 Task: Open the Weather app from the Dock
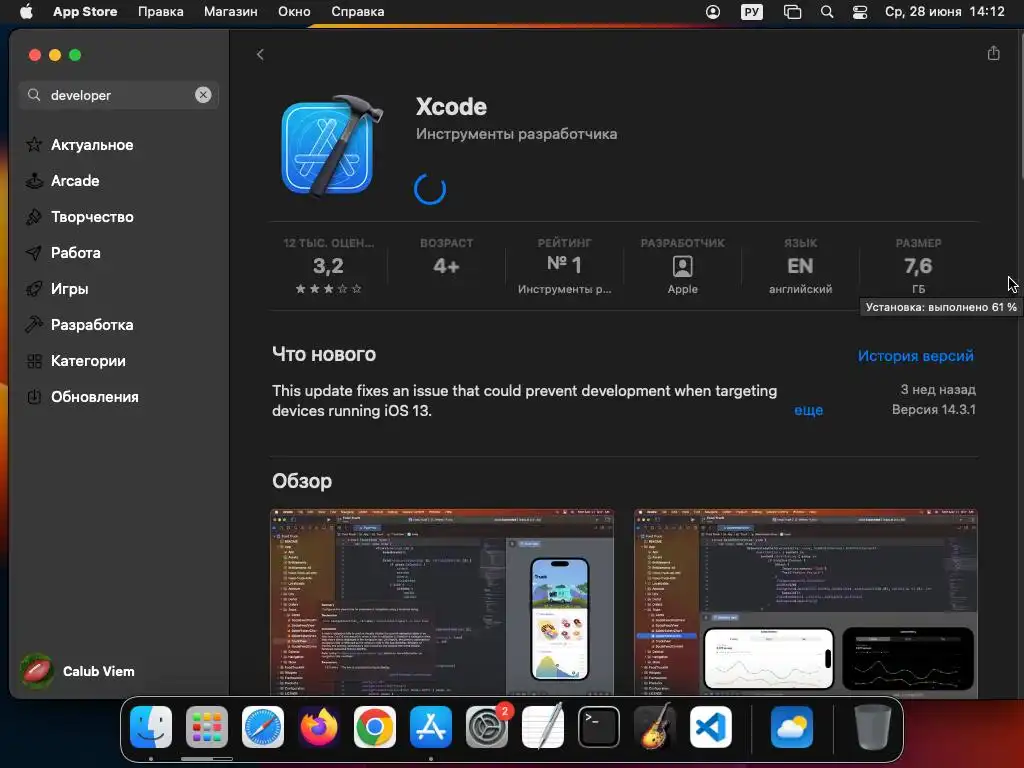pos(792,727)
